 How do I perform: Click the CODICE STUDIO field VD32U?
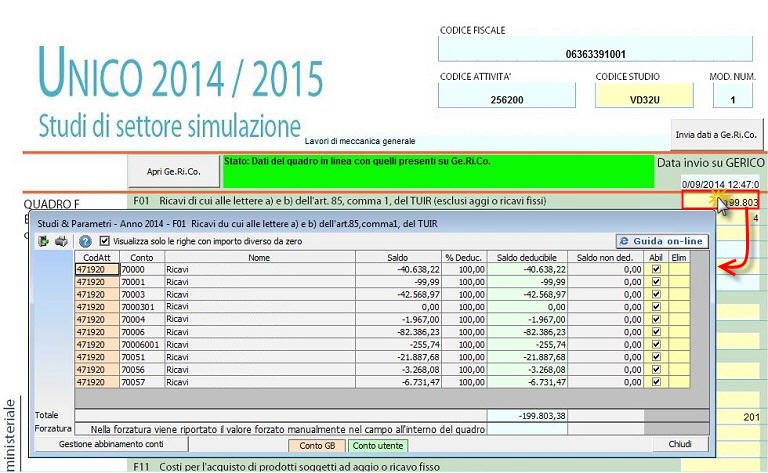(x=644, y=95)
